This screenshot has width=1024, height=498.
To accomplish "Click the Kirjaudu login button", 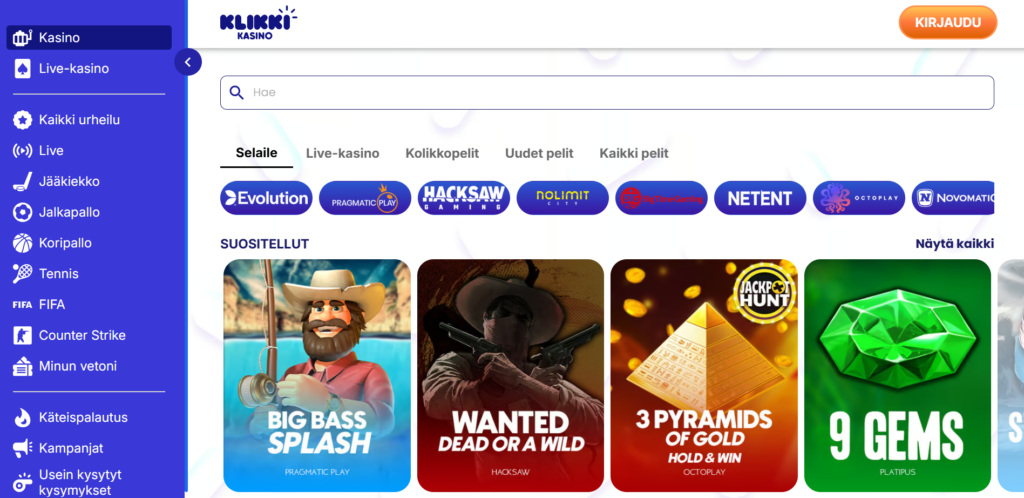I will tap(948, 22).
